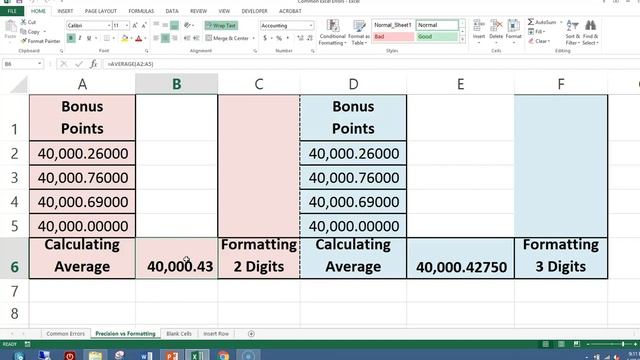Apply Align Left to the cell
Screen dimensions: 640x360
point(156,38)
